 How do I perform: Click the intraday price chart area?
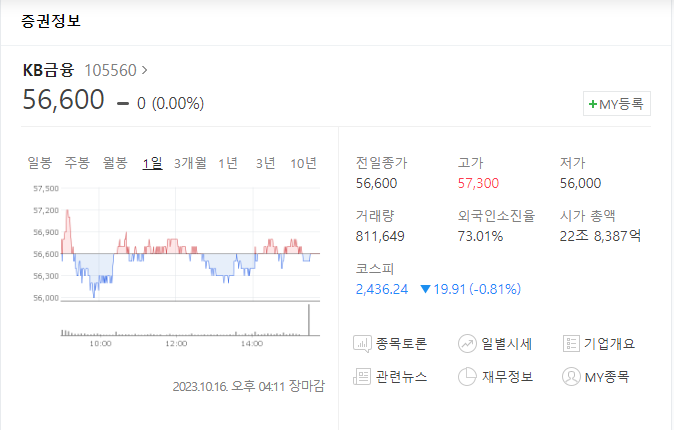190,244
